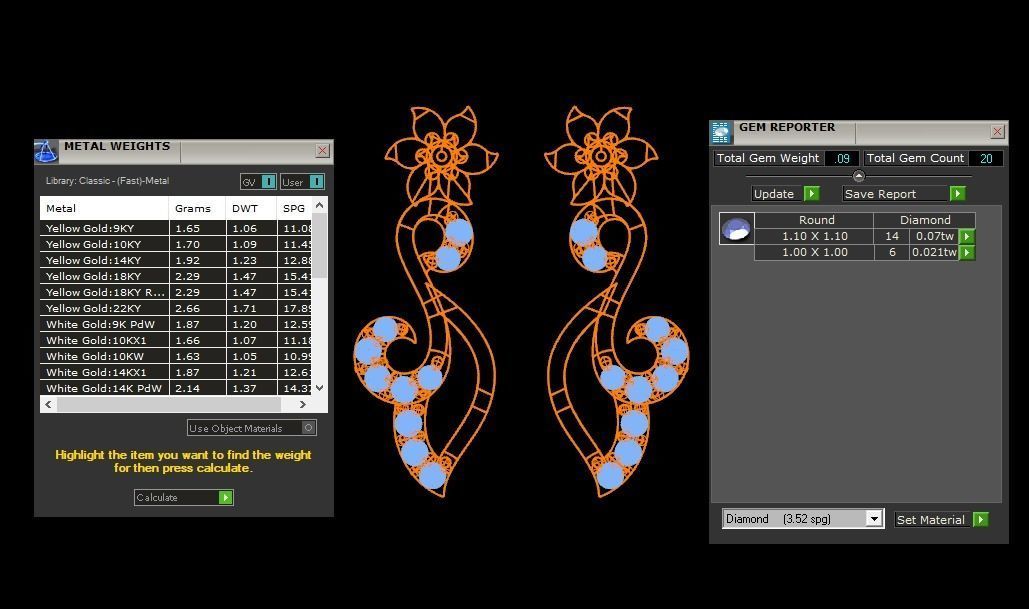Click the Gem Reporter panel icon
Image resolution: width=1029 pixels, height=609 pixels.
pyautogui.click(x=721, y=132)
